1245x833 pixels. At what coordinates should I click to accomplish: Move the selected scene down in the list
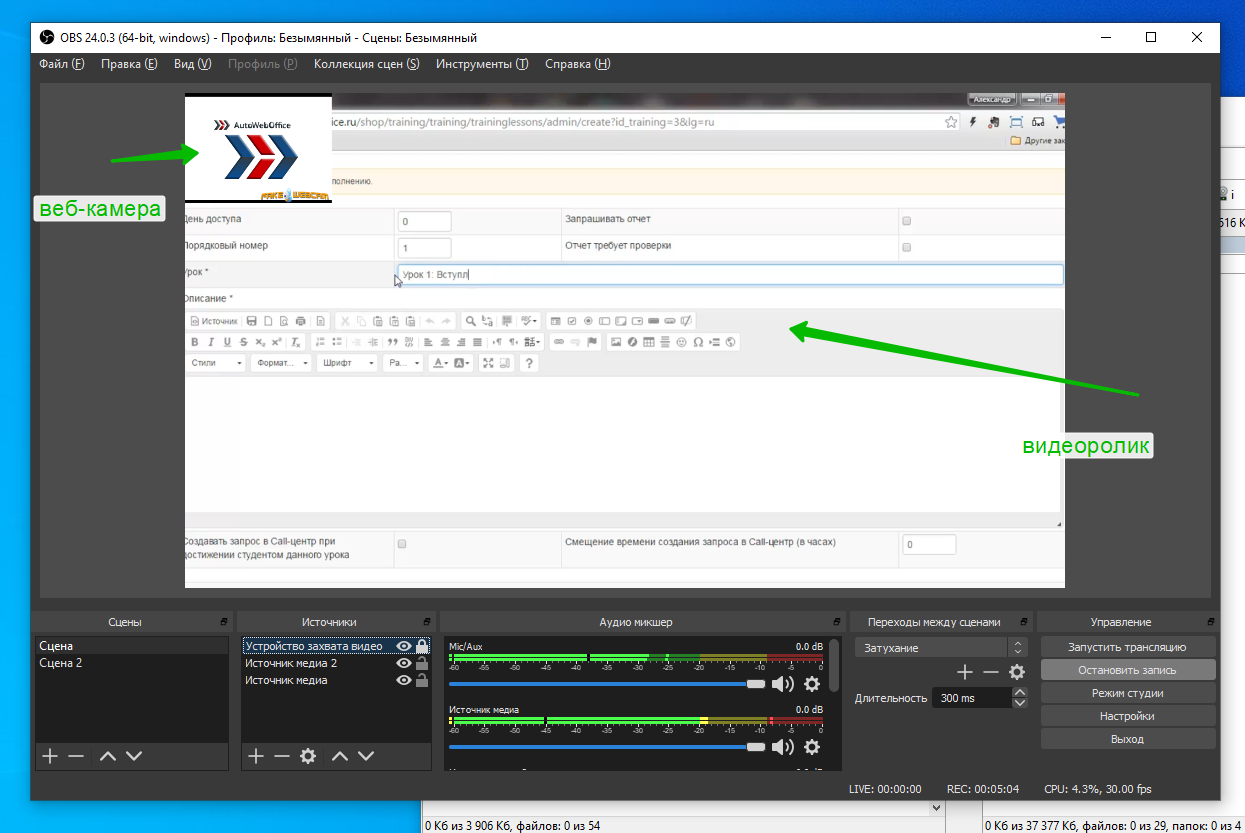tap(134, 756)
